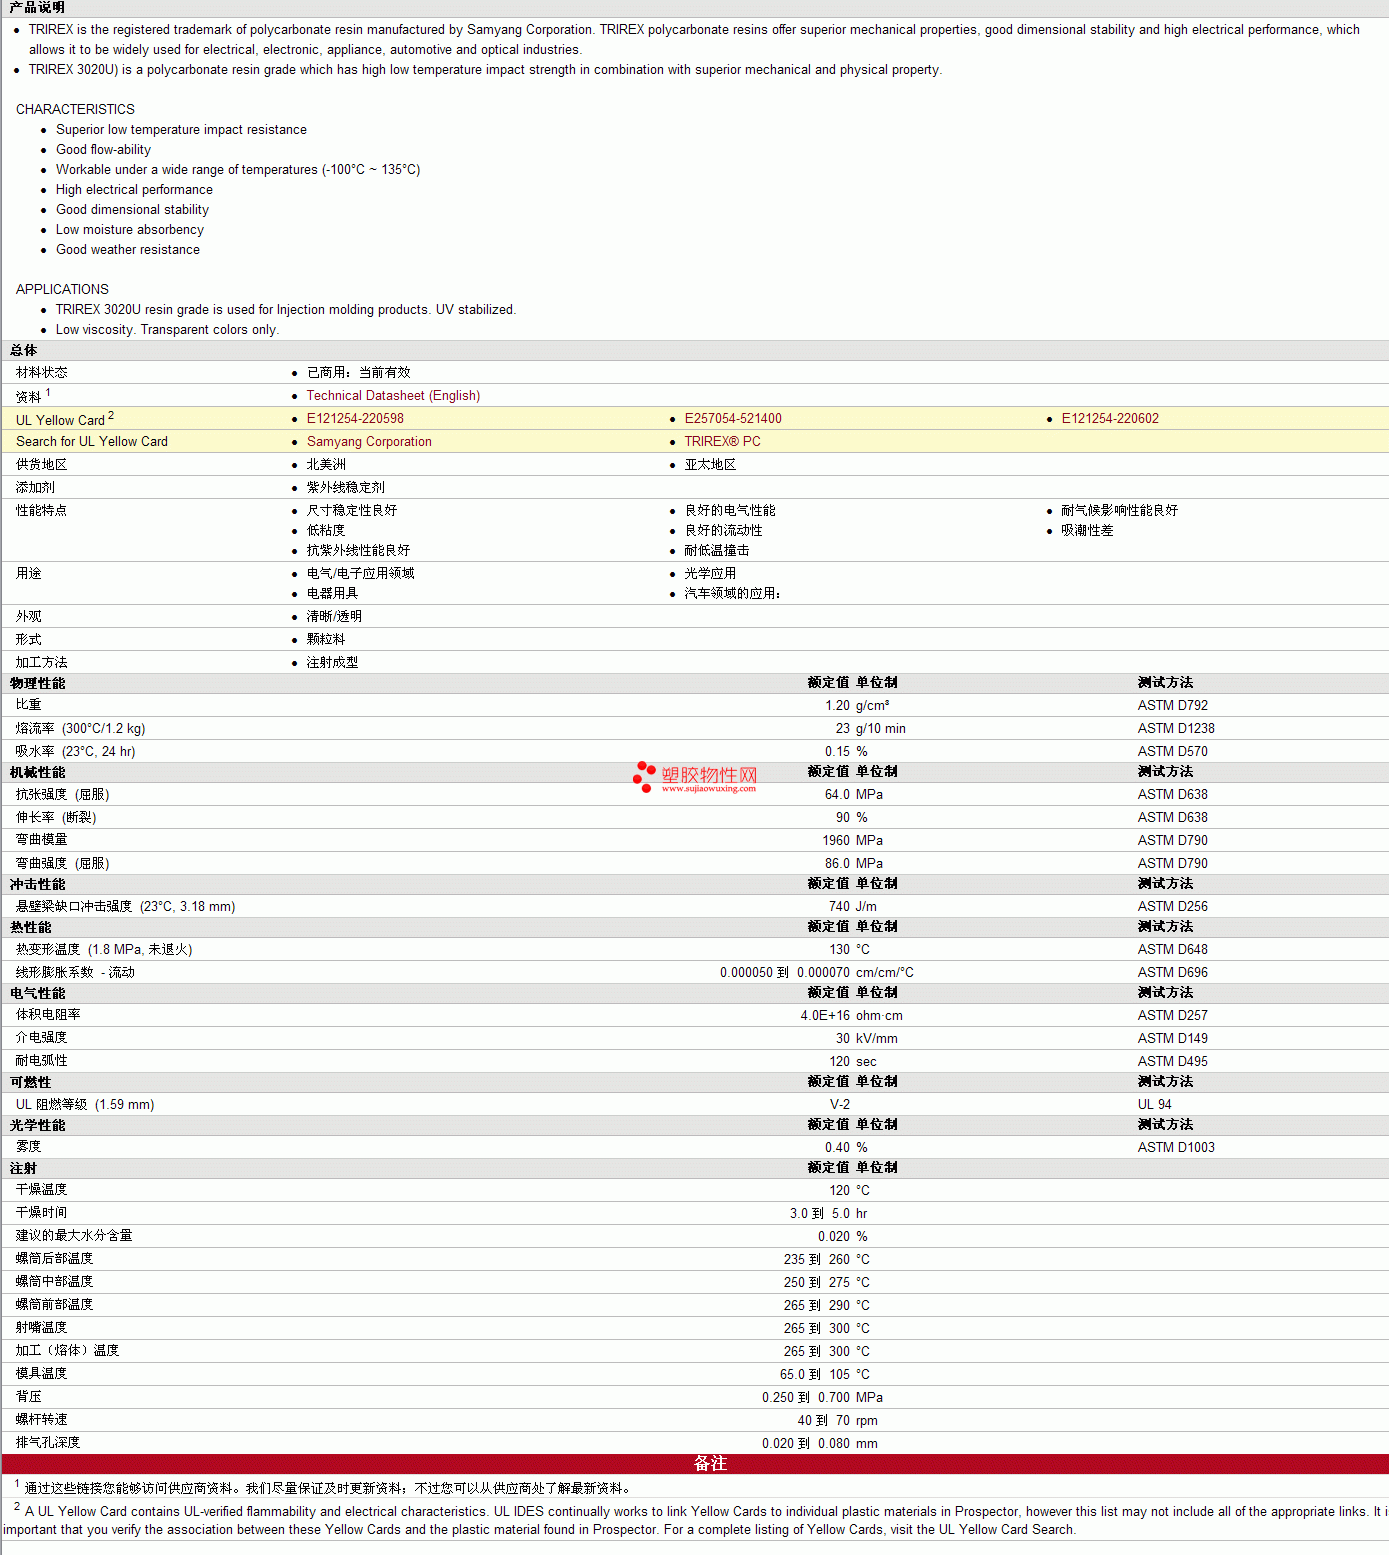Click the 机械性能 section header
The height and width of the screenshot is (1555, 1389).
tap(37, 773)
